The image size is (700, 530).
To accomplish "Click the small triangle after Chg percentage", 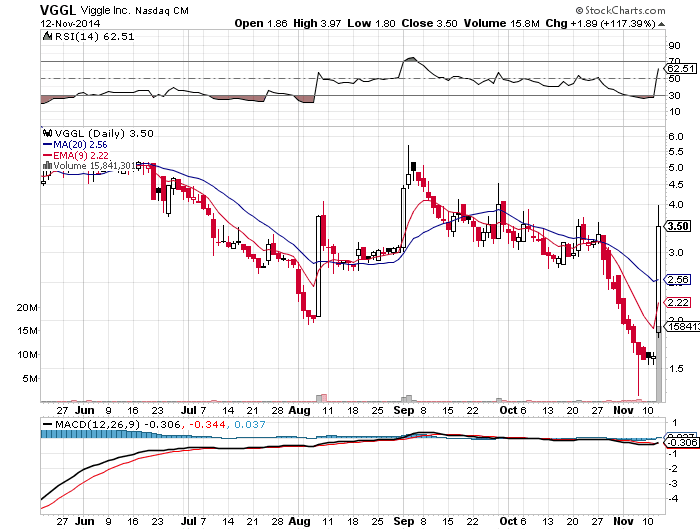I will (x=661, y=24).
